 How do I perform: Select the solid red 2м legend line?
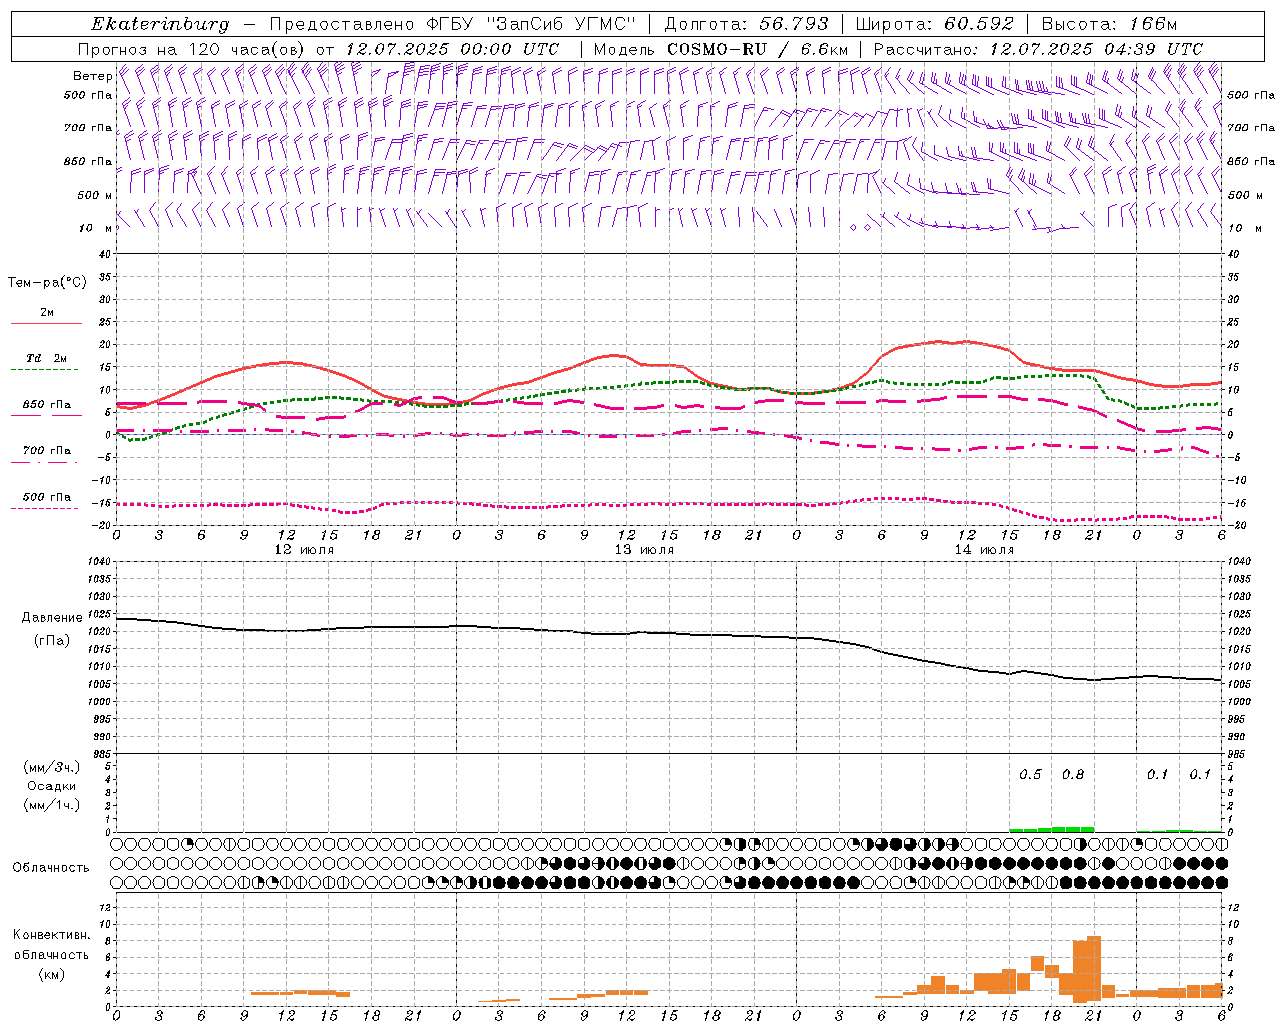coord(46,324)
